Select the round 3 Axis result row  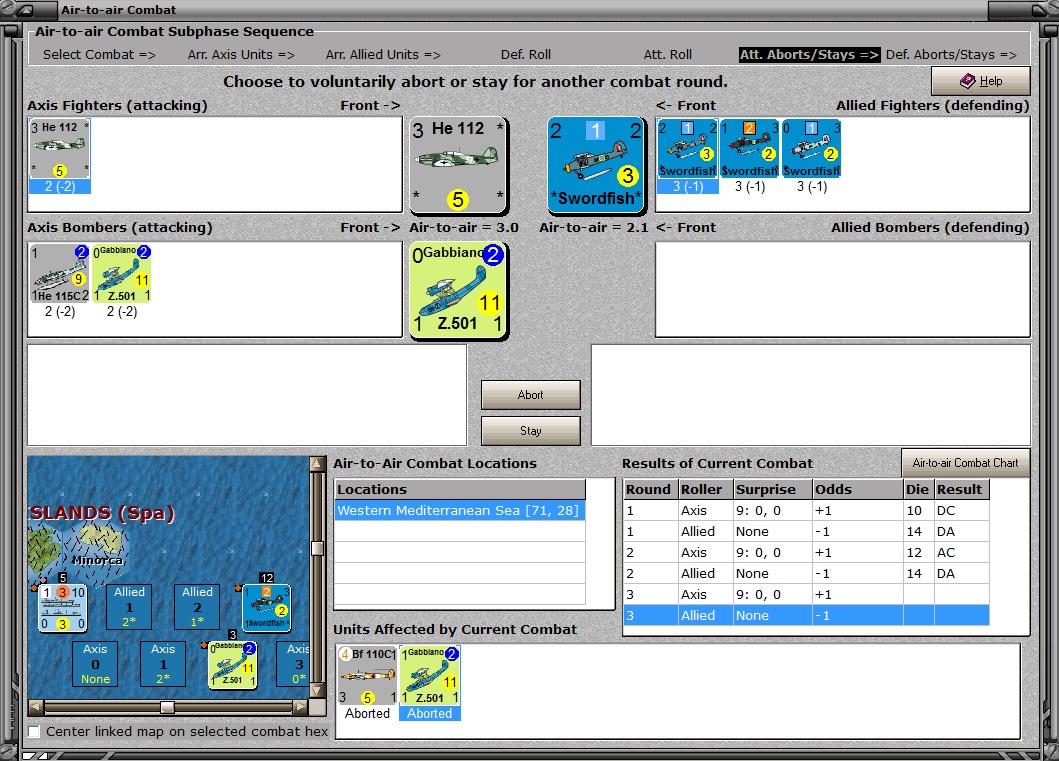point(806,594)
